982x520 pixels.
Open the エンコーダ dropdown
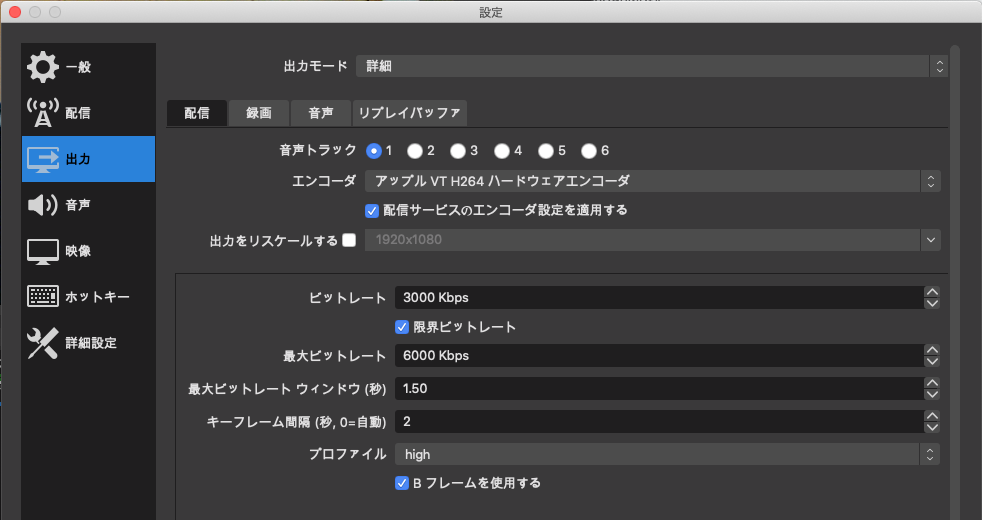(x=653, y=182)
